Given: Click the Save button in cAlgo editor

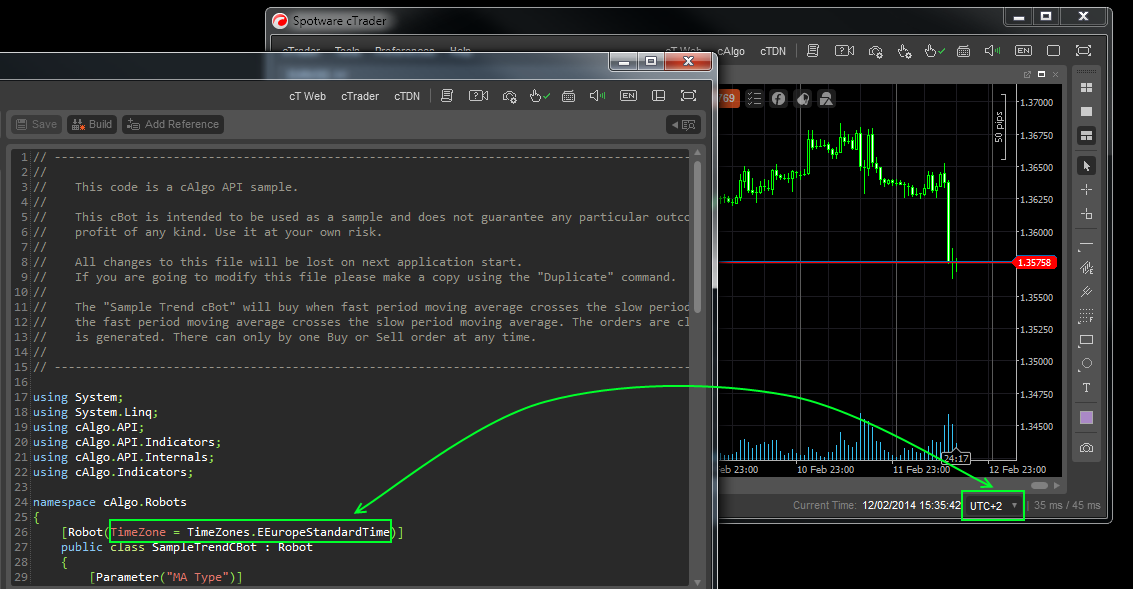Looking at the screenshot, I should click(x=36, y=124).
